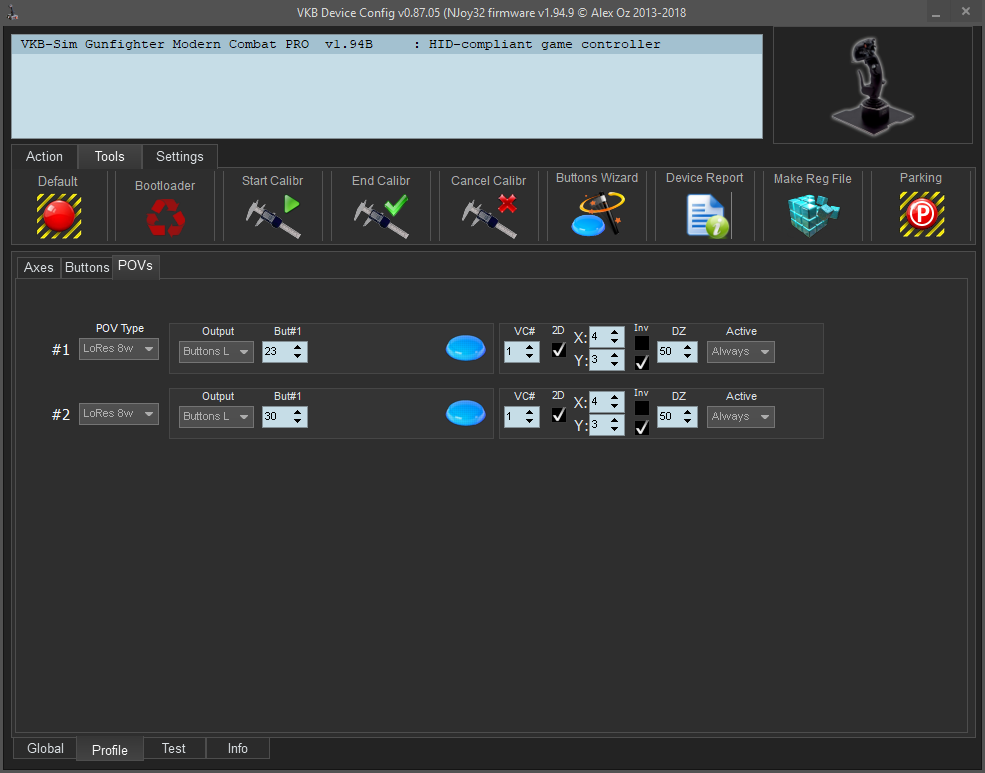Select the POVs tab
The width and height of the screenshot is (985, 773).
pos(135,266)
